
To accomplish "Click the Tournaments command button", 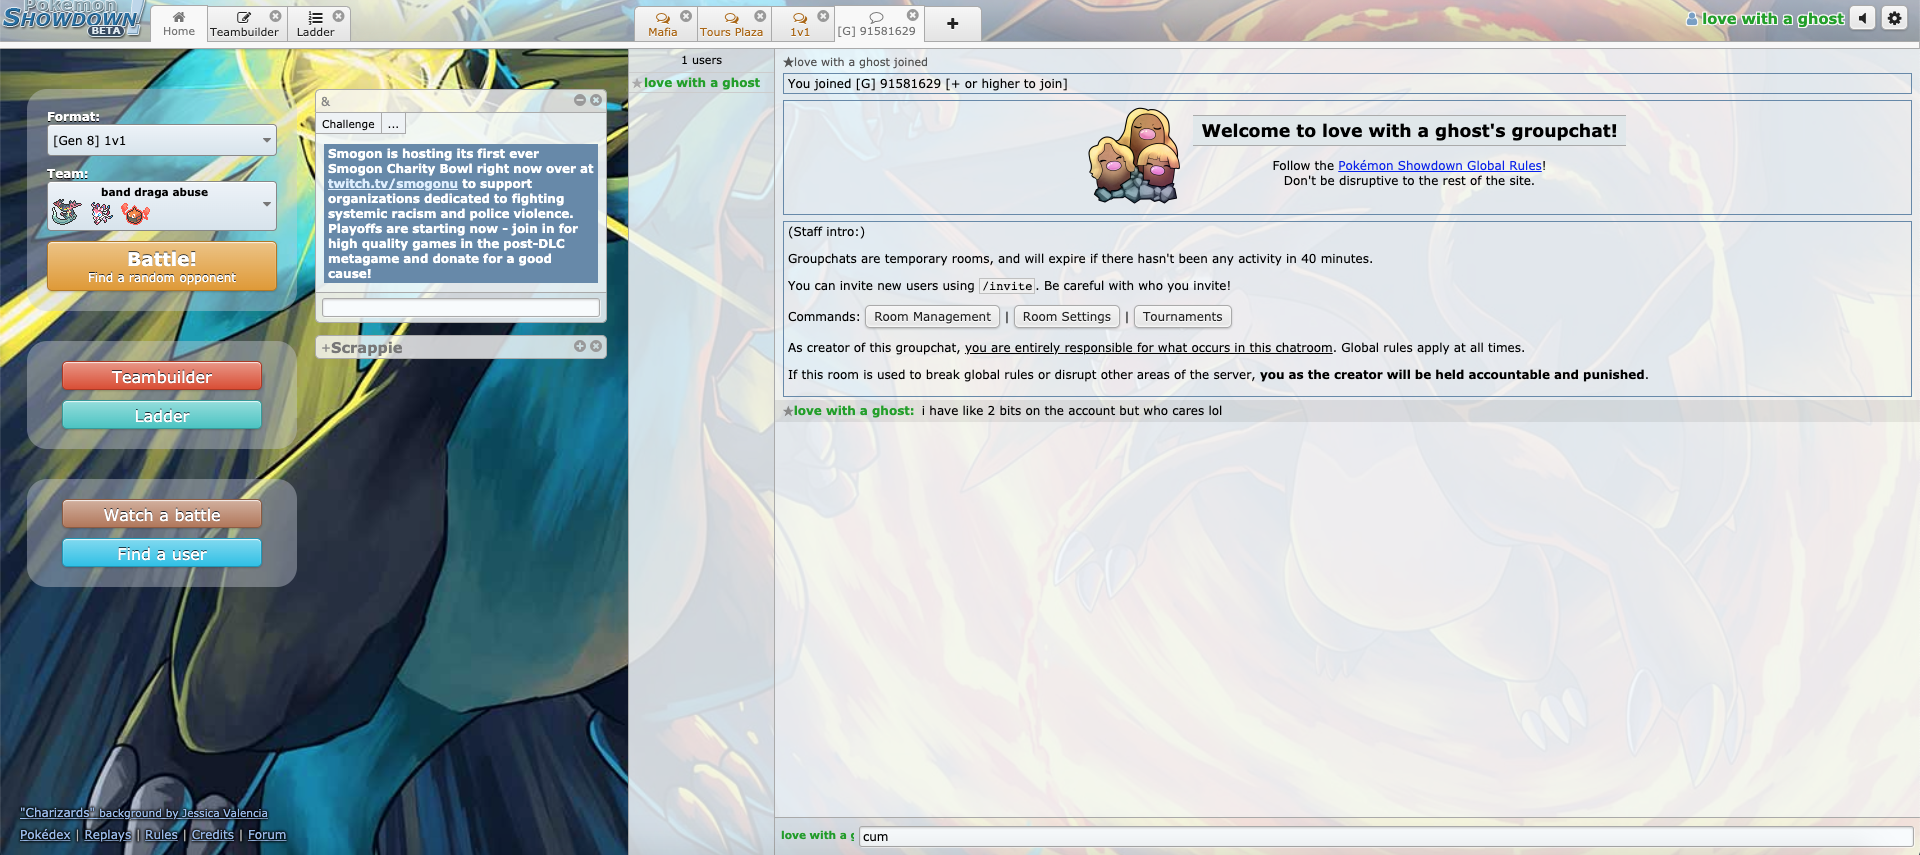I will coord(1182,317).
